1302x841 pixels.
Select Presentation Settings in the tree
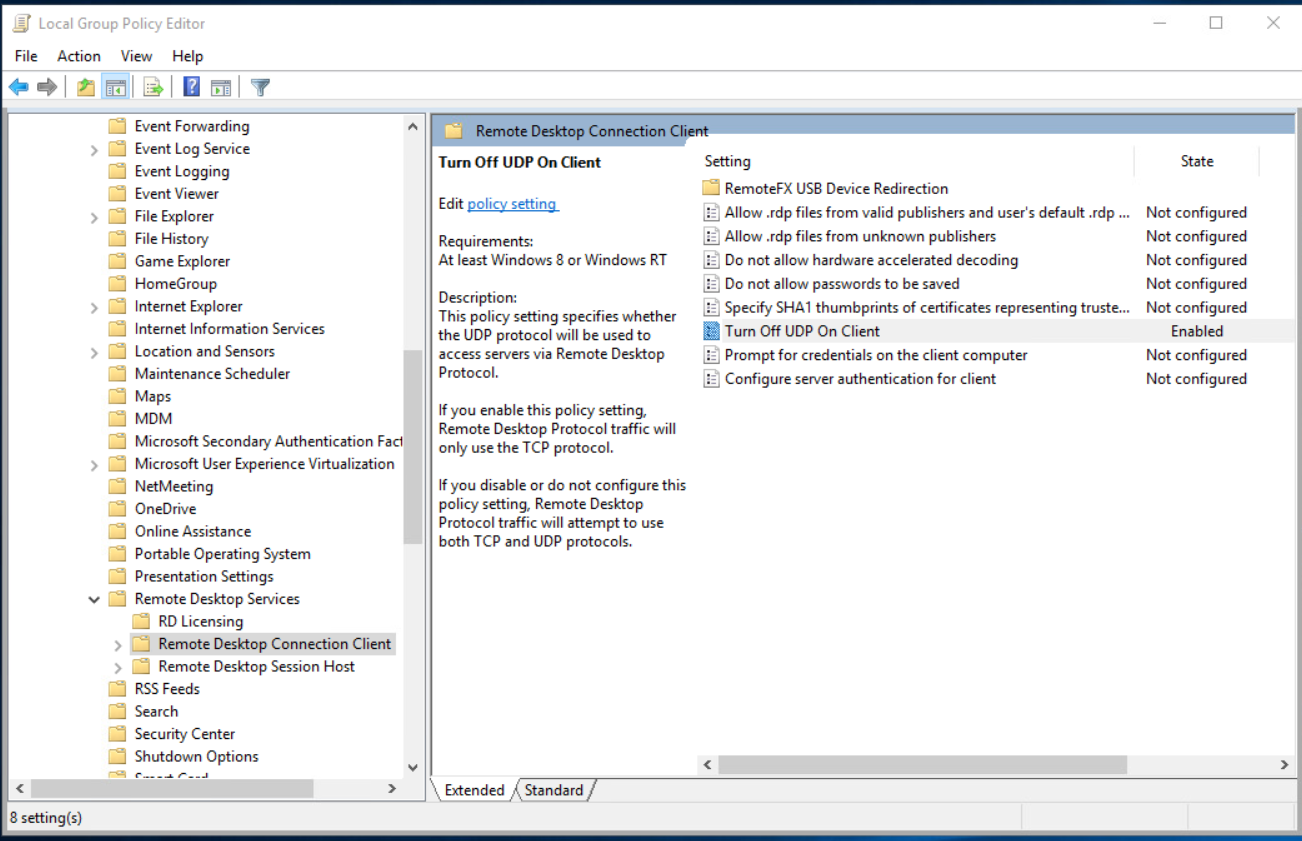(204, 577)
